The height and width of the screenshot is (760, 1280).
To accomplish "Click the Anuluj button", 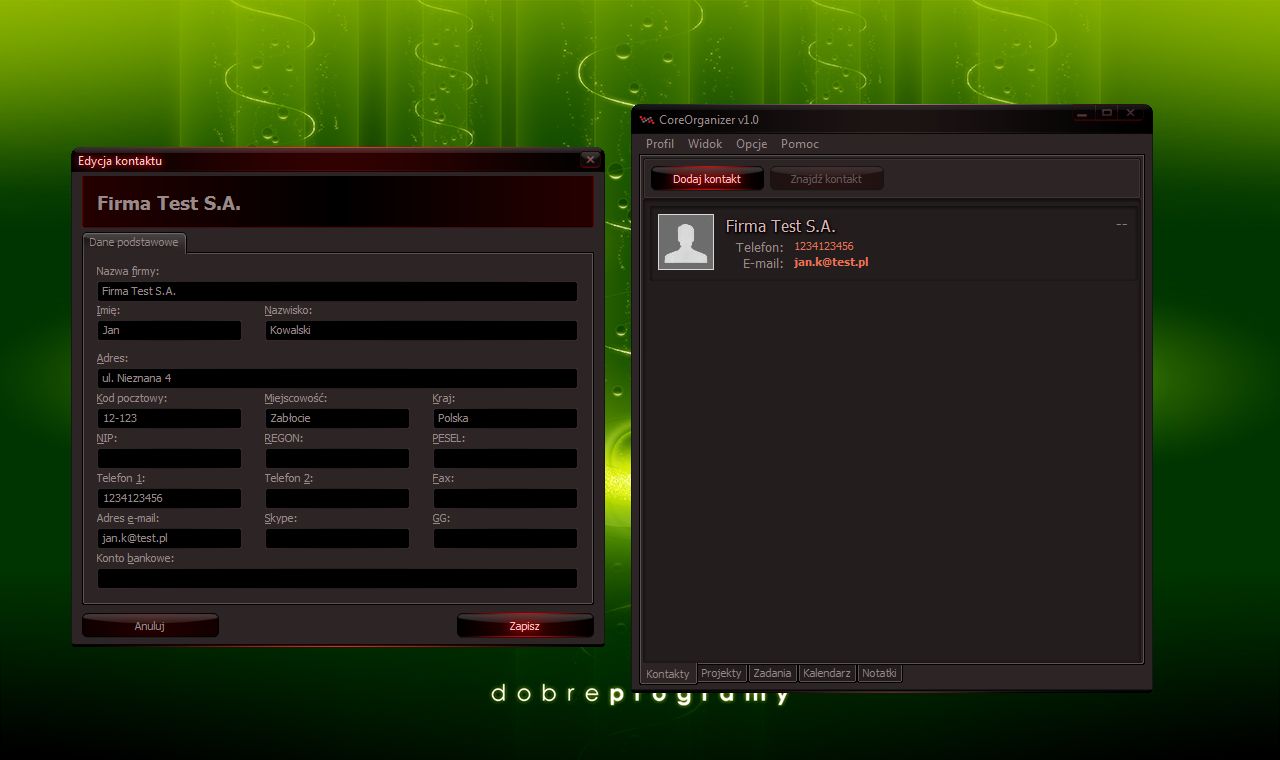I will coord(150,626).
